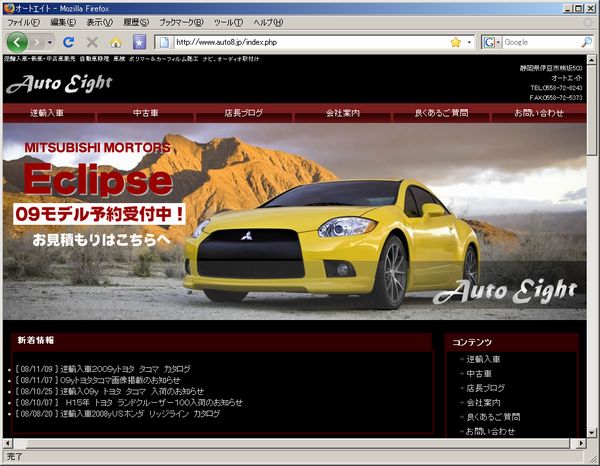Open the 編集(E) menu
Image resolution: width=600 pixels, height=466 pixels.
(63, 22)
